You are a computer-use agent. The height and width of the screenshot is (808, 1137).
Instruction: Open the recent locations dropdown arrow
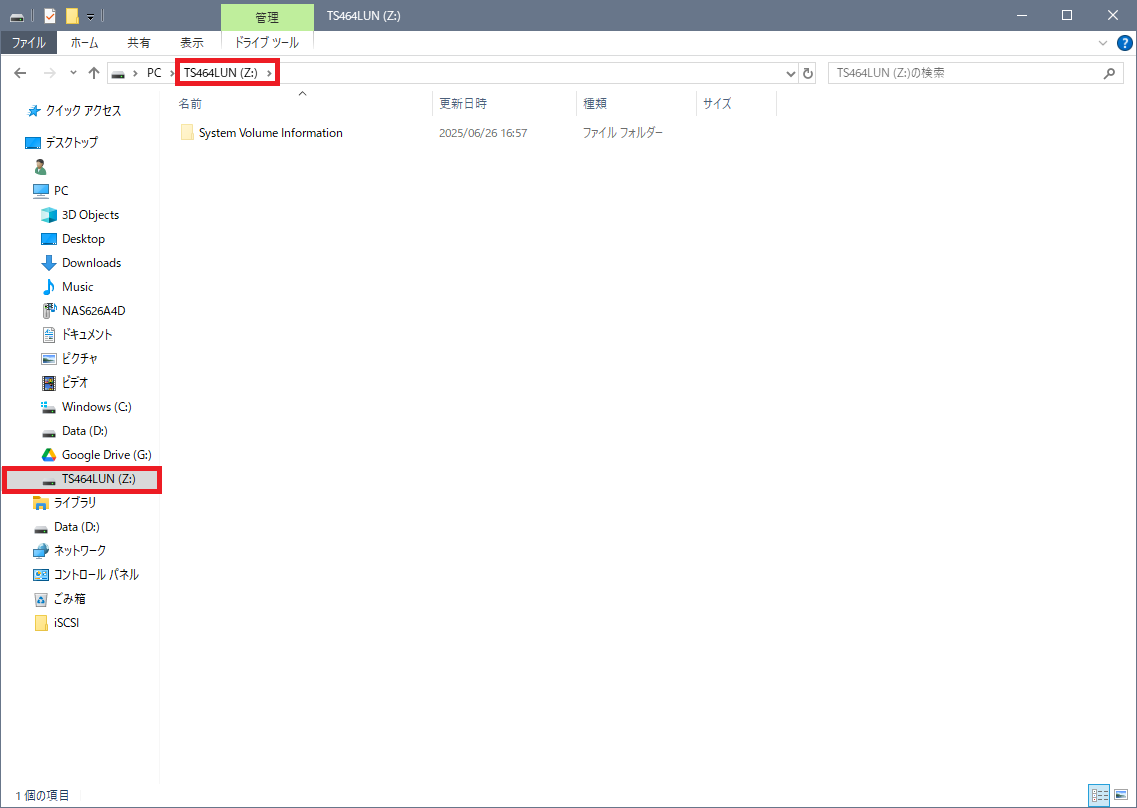[73, 73]
